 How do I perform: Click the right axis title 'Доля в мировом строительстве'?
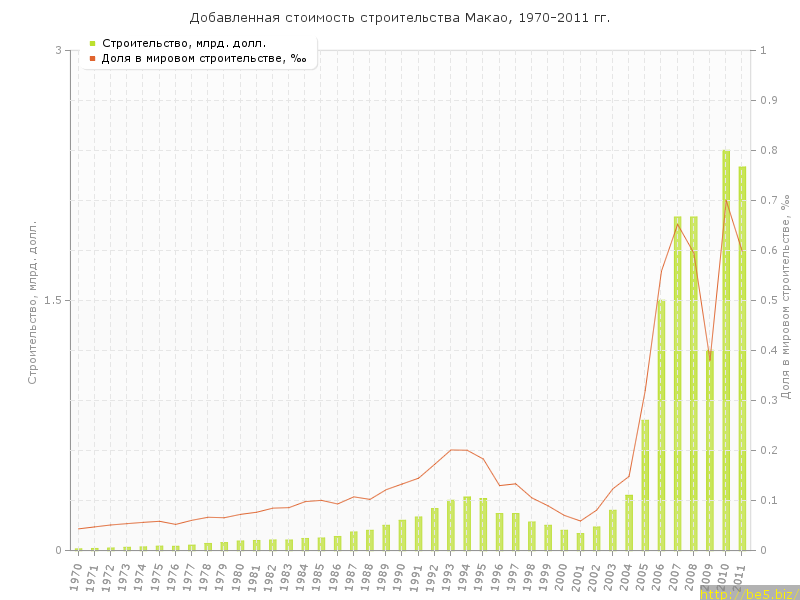(x=785, y=298)
